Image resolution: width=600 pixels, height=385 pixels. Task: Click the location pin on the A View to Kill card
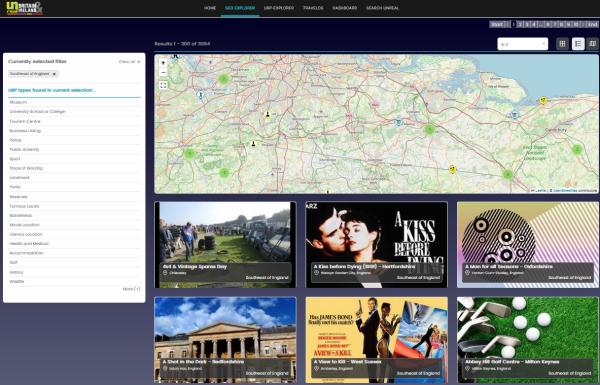pyautogui.click(x=316, y=369)
